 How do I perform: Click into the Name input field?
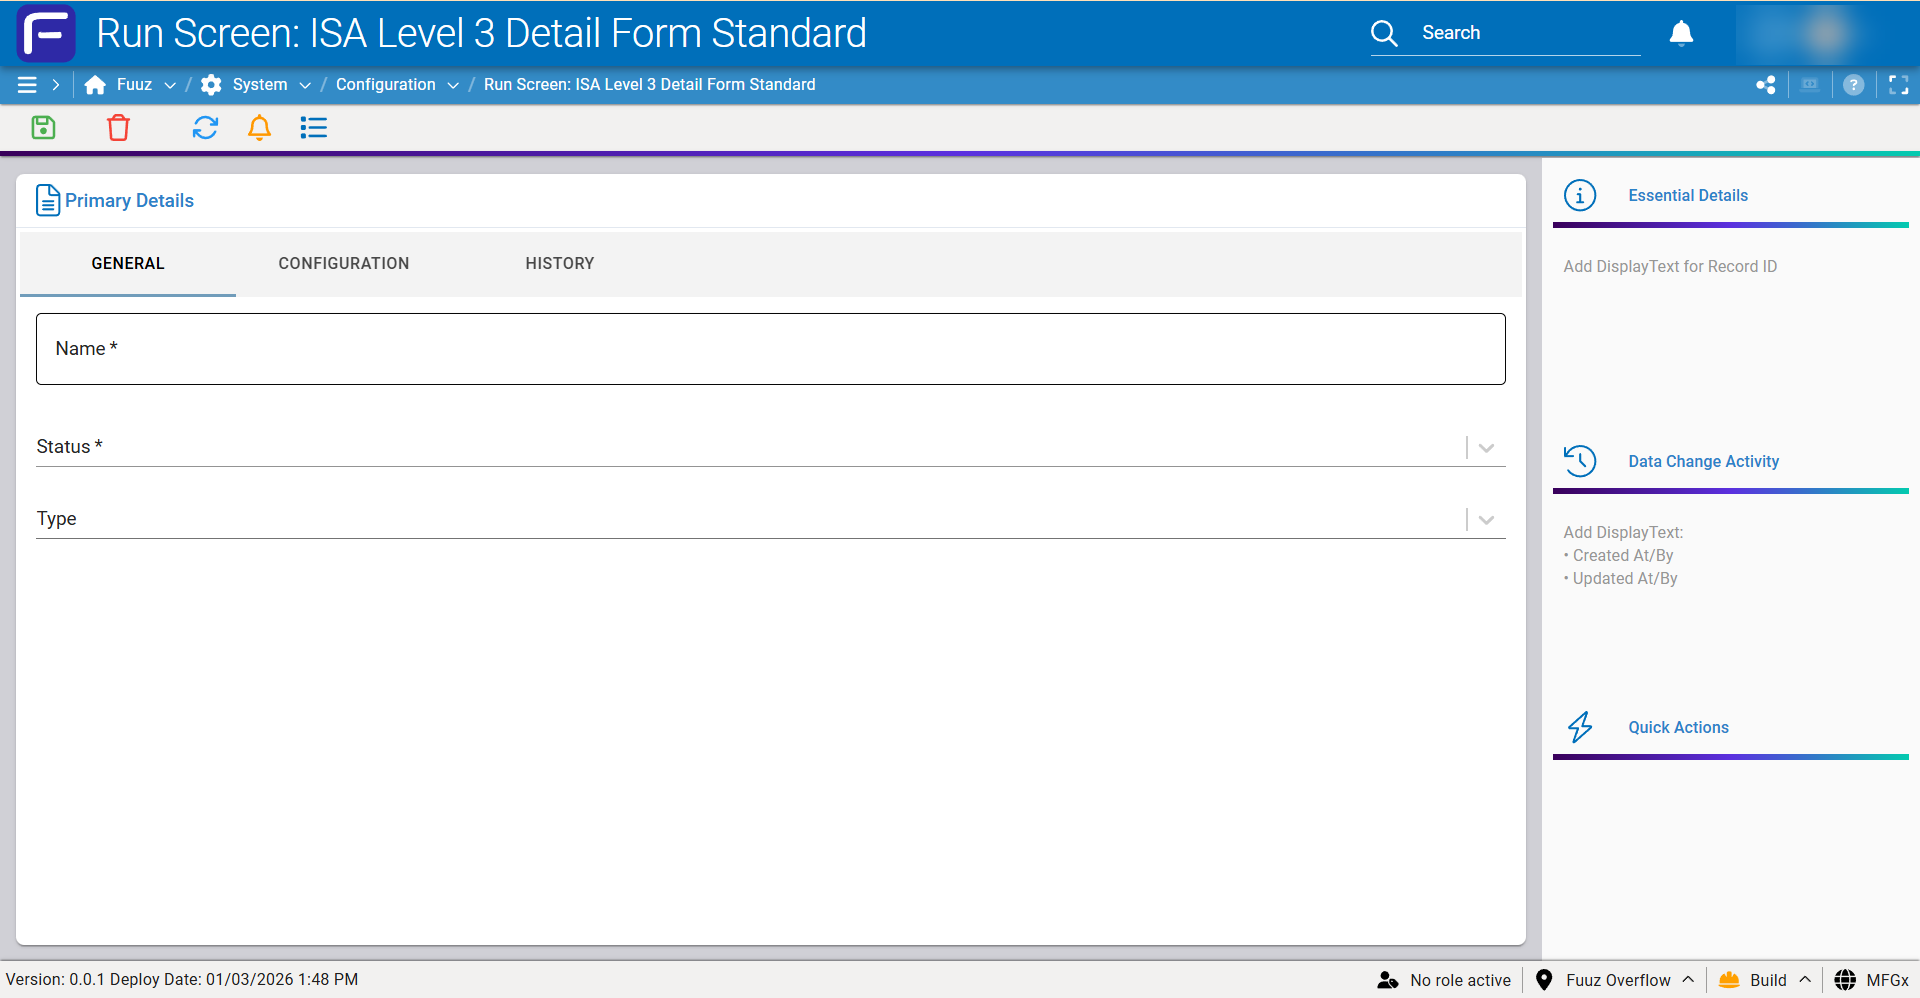(770, 349)
